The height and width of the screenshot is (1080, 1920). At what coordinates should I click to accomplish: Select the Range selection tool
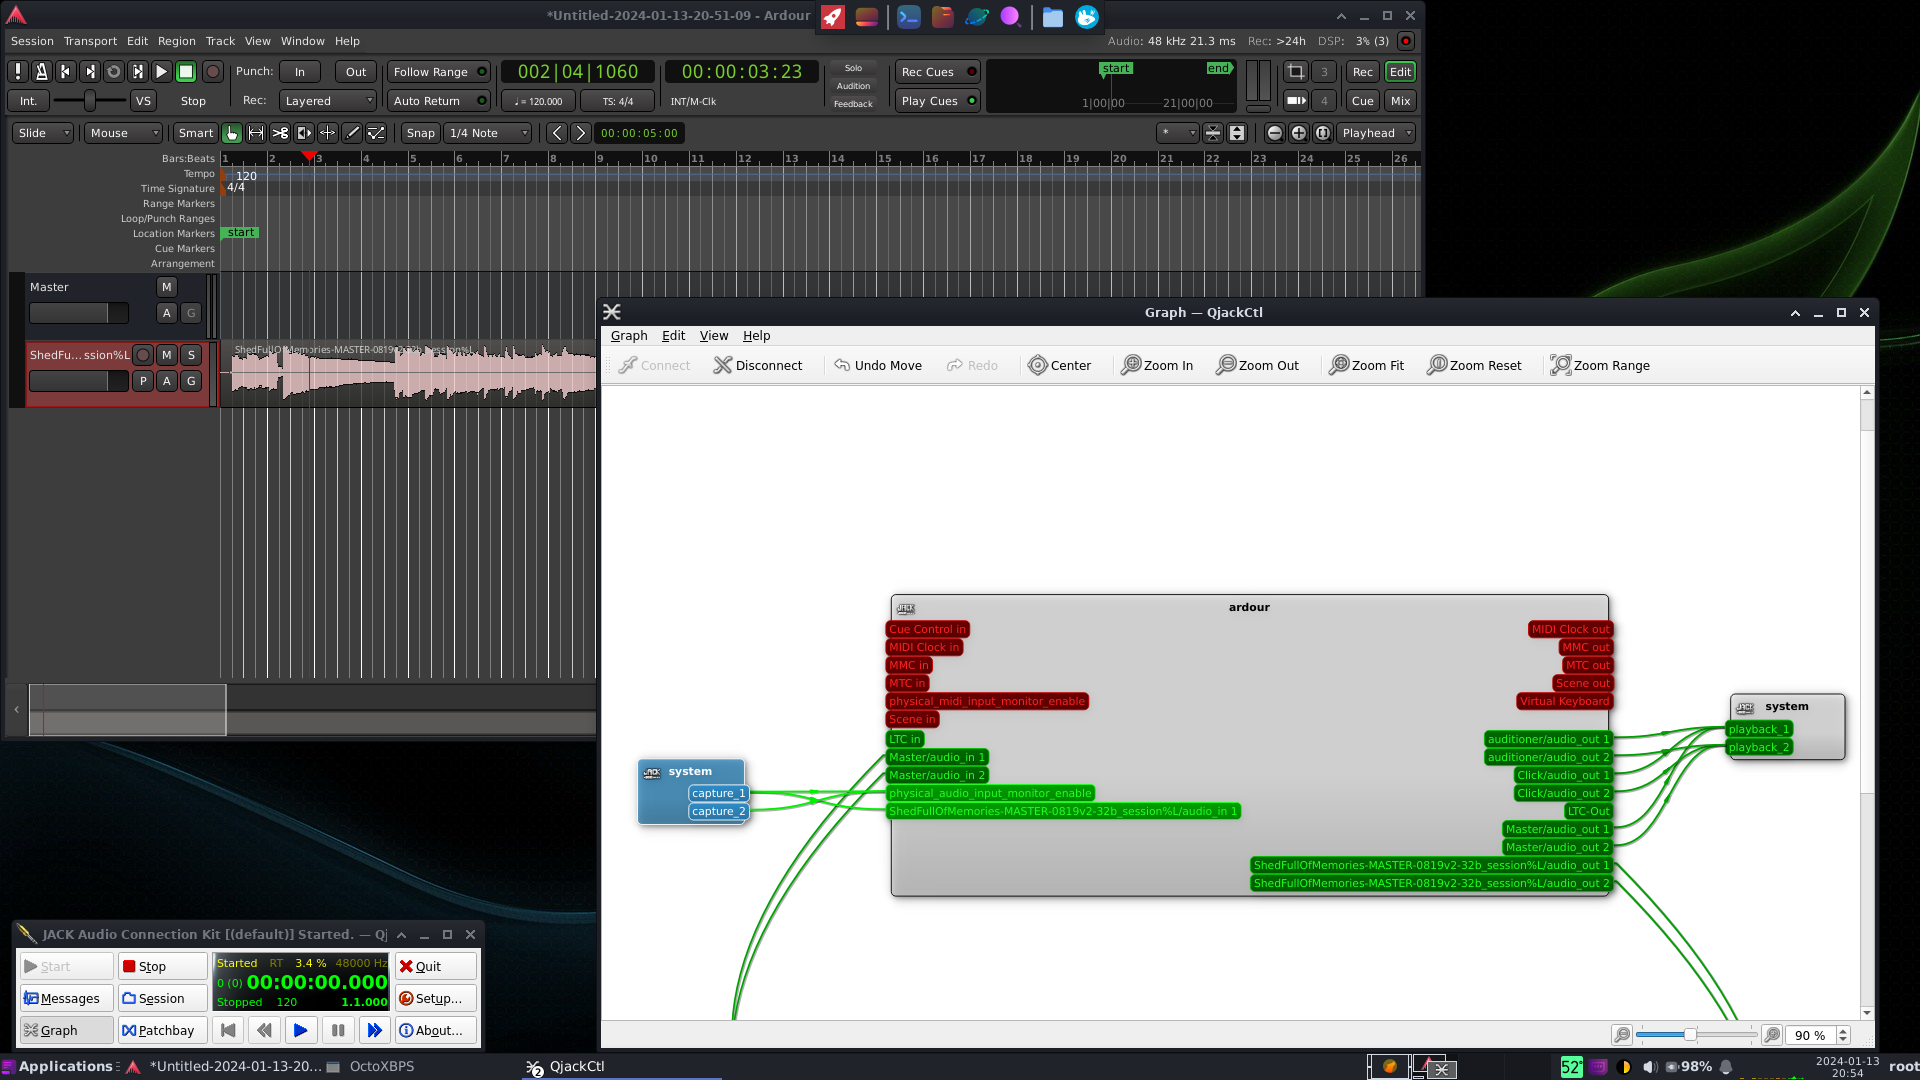coord(256,133)
